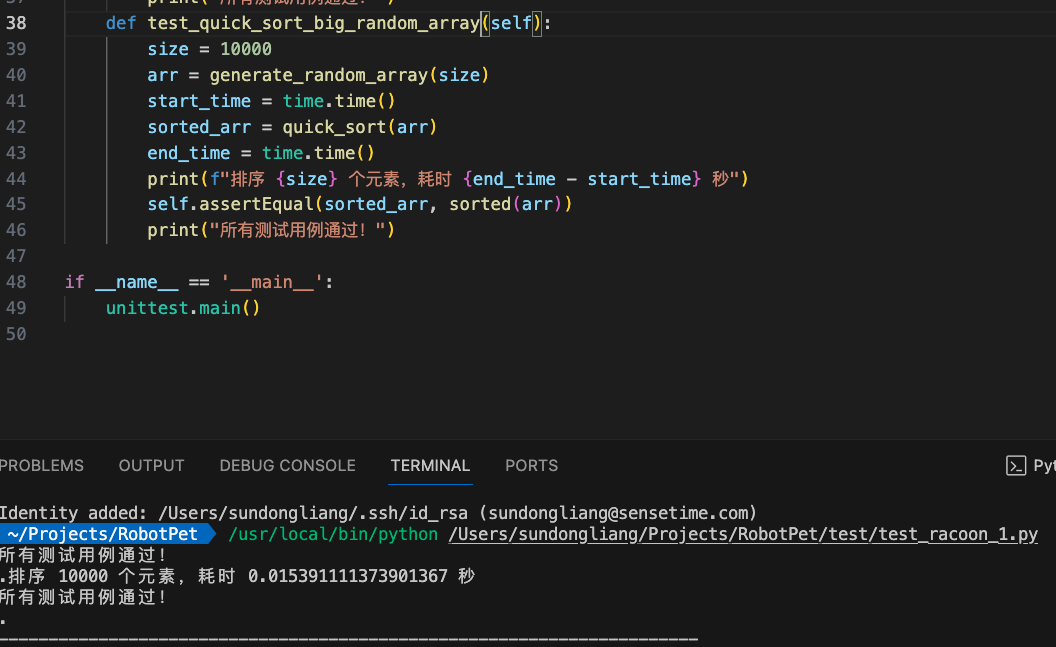The width and height of the screenshot is (1056, 647).
Task: Switch to the PROBLEMS panel tab
Action: [42, 466]
